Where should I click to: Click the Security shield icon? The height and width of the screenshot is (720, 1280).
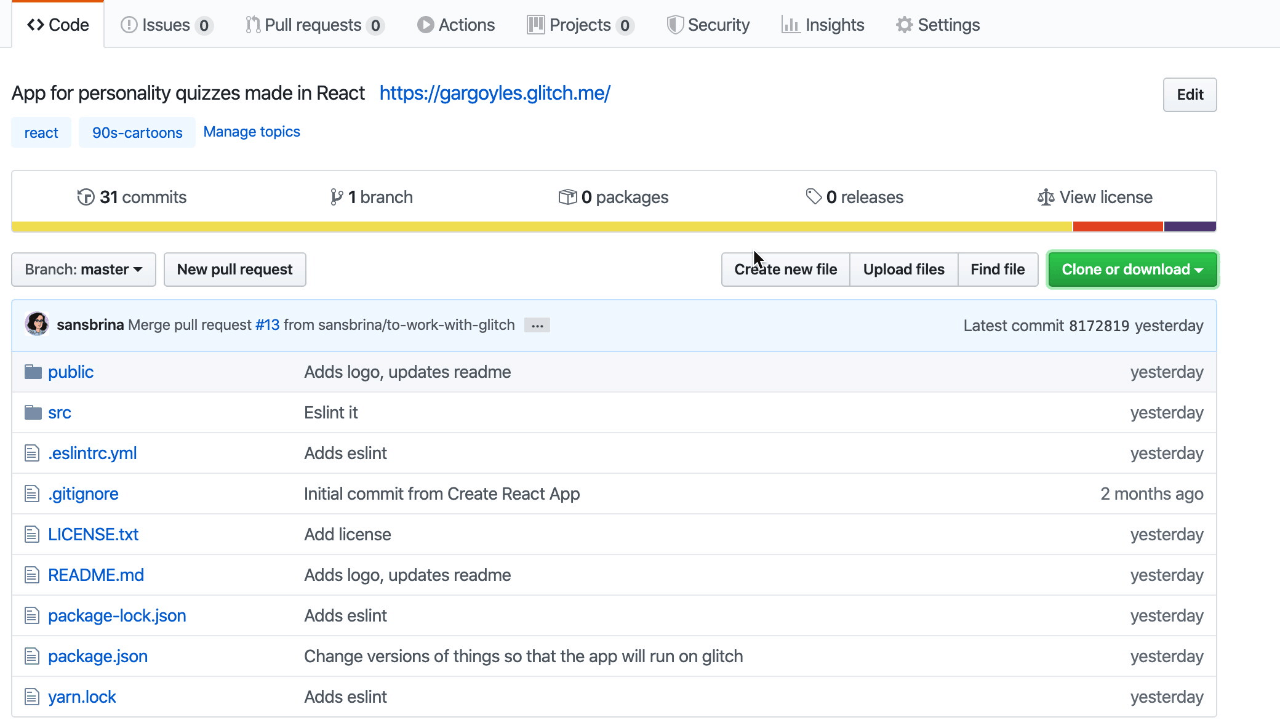tap(673, 24)
